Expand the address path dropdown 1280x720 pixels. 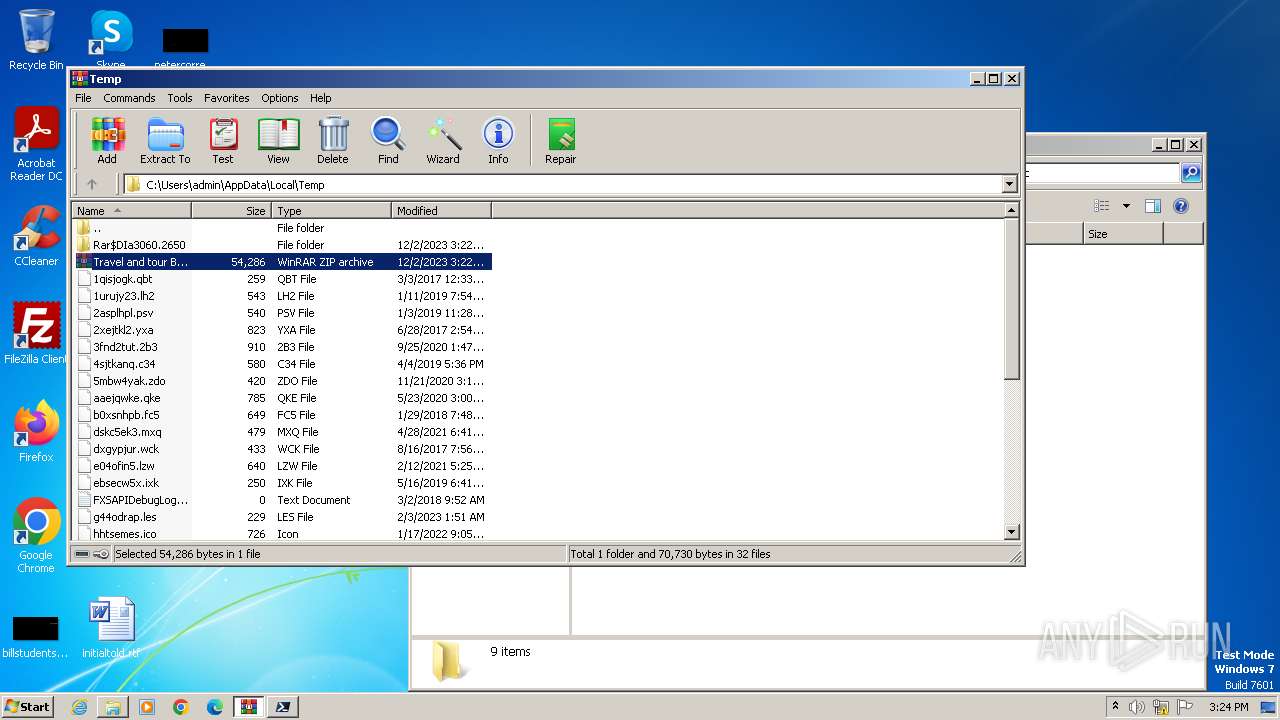[1009, 184]
